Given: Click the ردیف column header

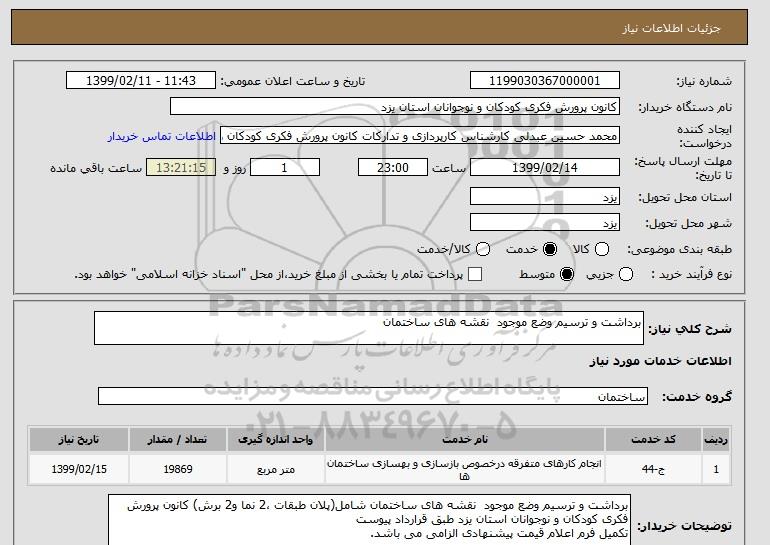Looking at the screenshot, I should pos(716,439).
